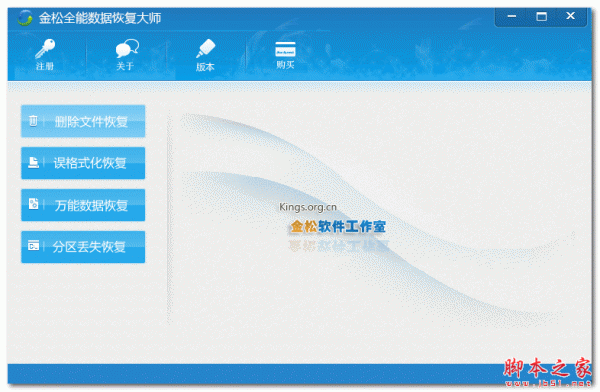600x392 pixels.
Task: Click the 金松全能数据恢复大师 window title
Action: click(x=100, y=18)
